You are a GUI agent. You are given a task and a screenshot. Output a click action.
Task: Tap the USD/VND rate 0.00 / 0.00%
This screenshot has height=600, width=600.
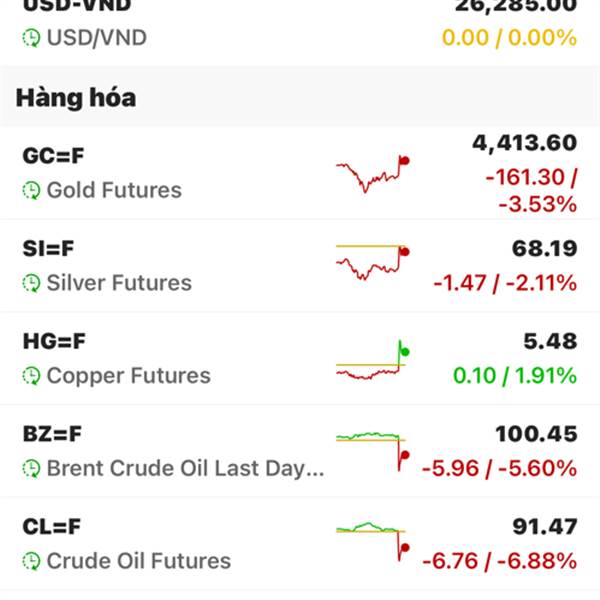coord(510,38)
